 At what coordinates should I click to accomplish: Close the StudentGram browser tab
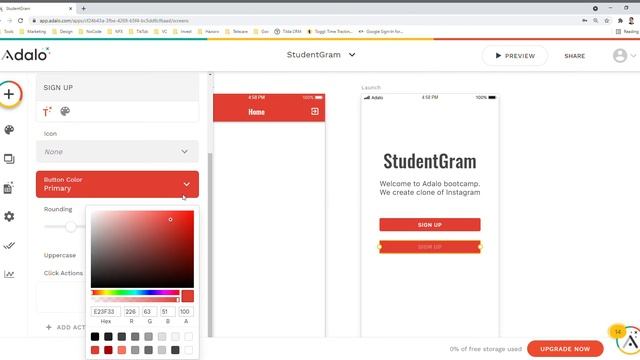pos(70,8)
